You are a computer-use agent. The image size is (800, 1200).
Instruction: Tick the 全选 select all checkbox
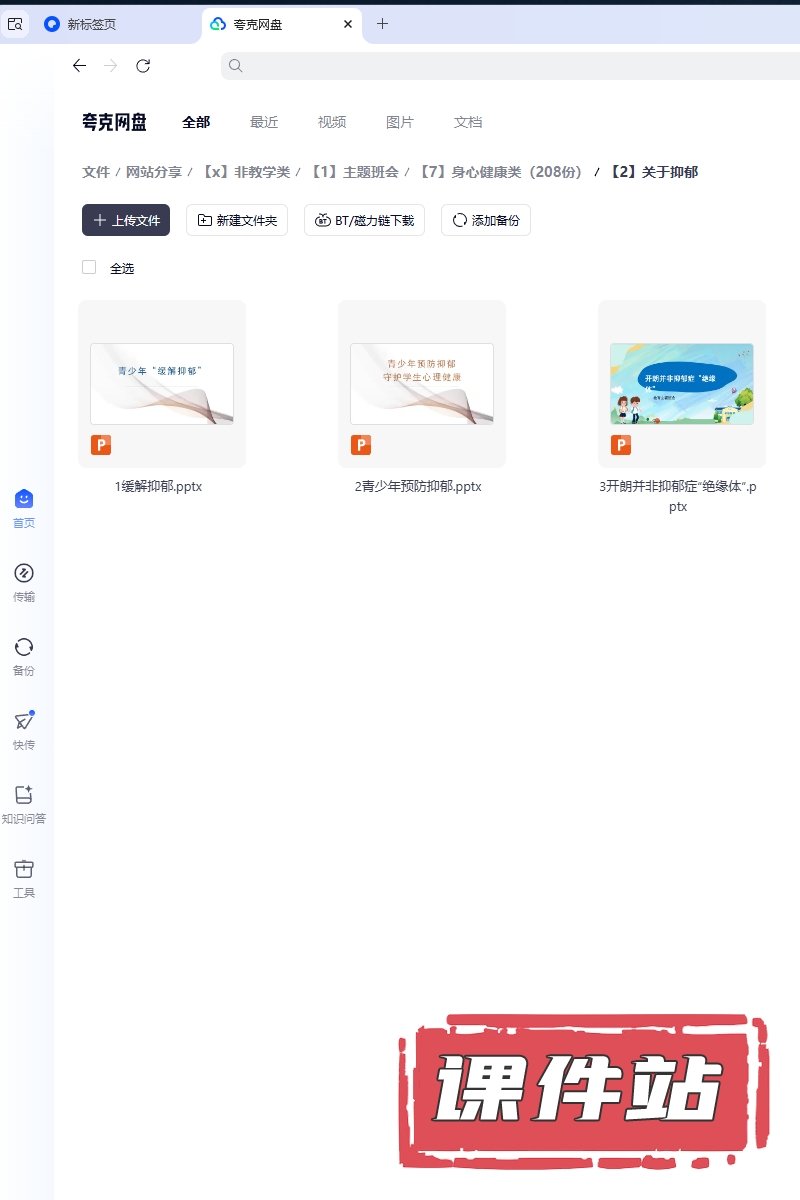coord(89,268)
